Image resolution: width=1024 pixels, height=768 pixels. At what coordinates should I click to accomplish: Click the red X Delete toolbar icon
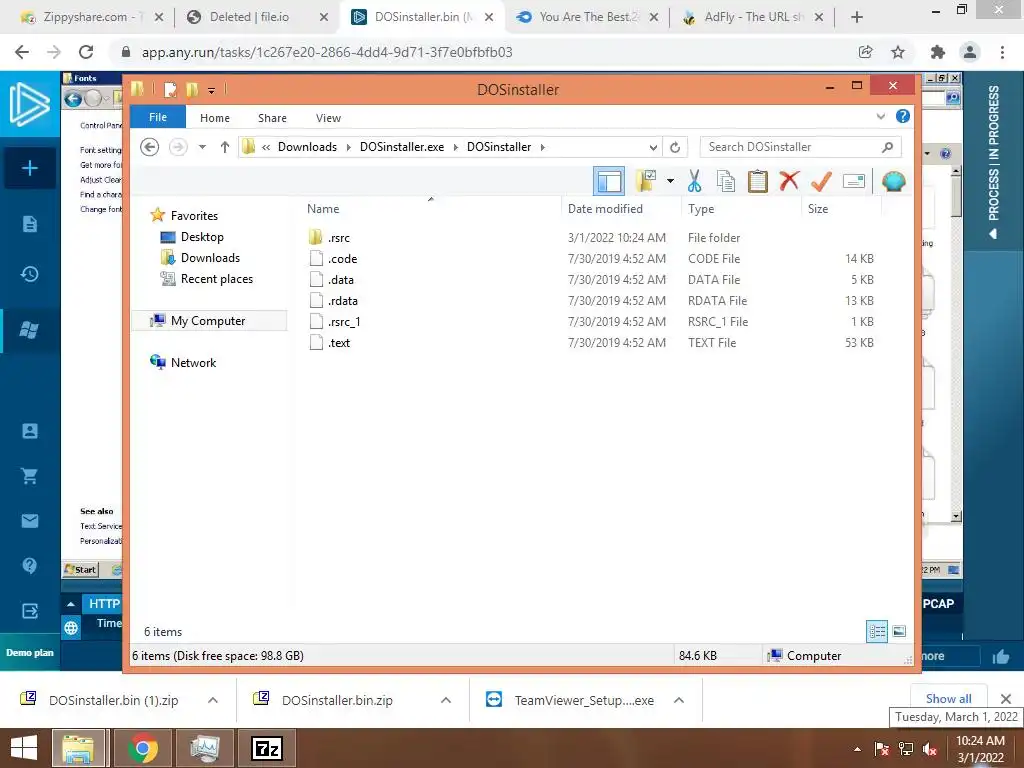pyautogui.click(x=789, y=180)
